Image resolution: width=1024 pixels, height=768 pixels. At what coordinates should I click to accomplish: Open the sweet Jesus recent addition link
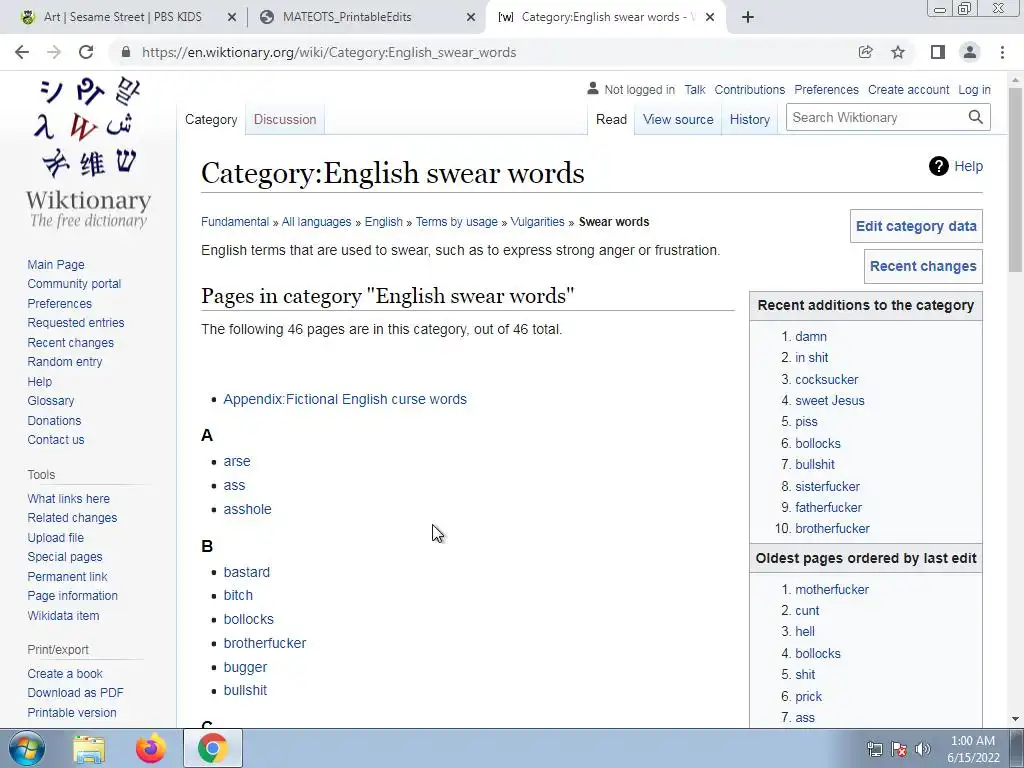[x=829, y=401]
